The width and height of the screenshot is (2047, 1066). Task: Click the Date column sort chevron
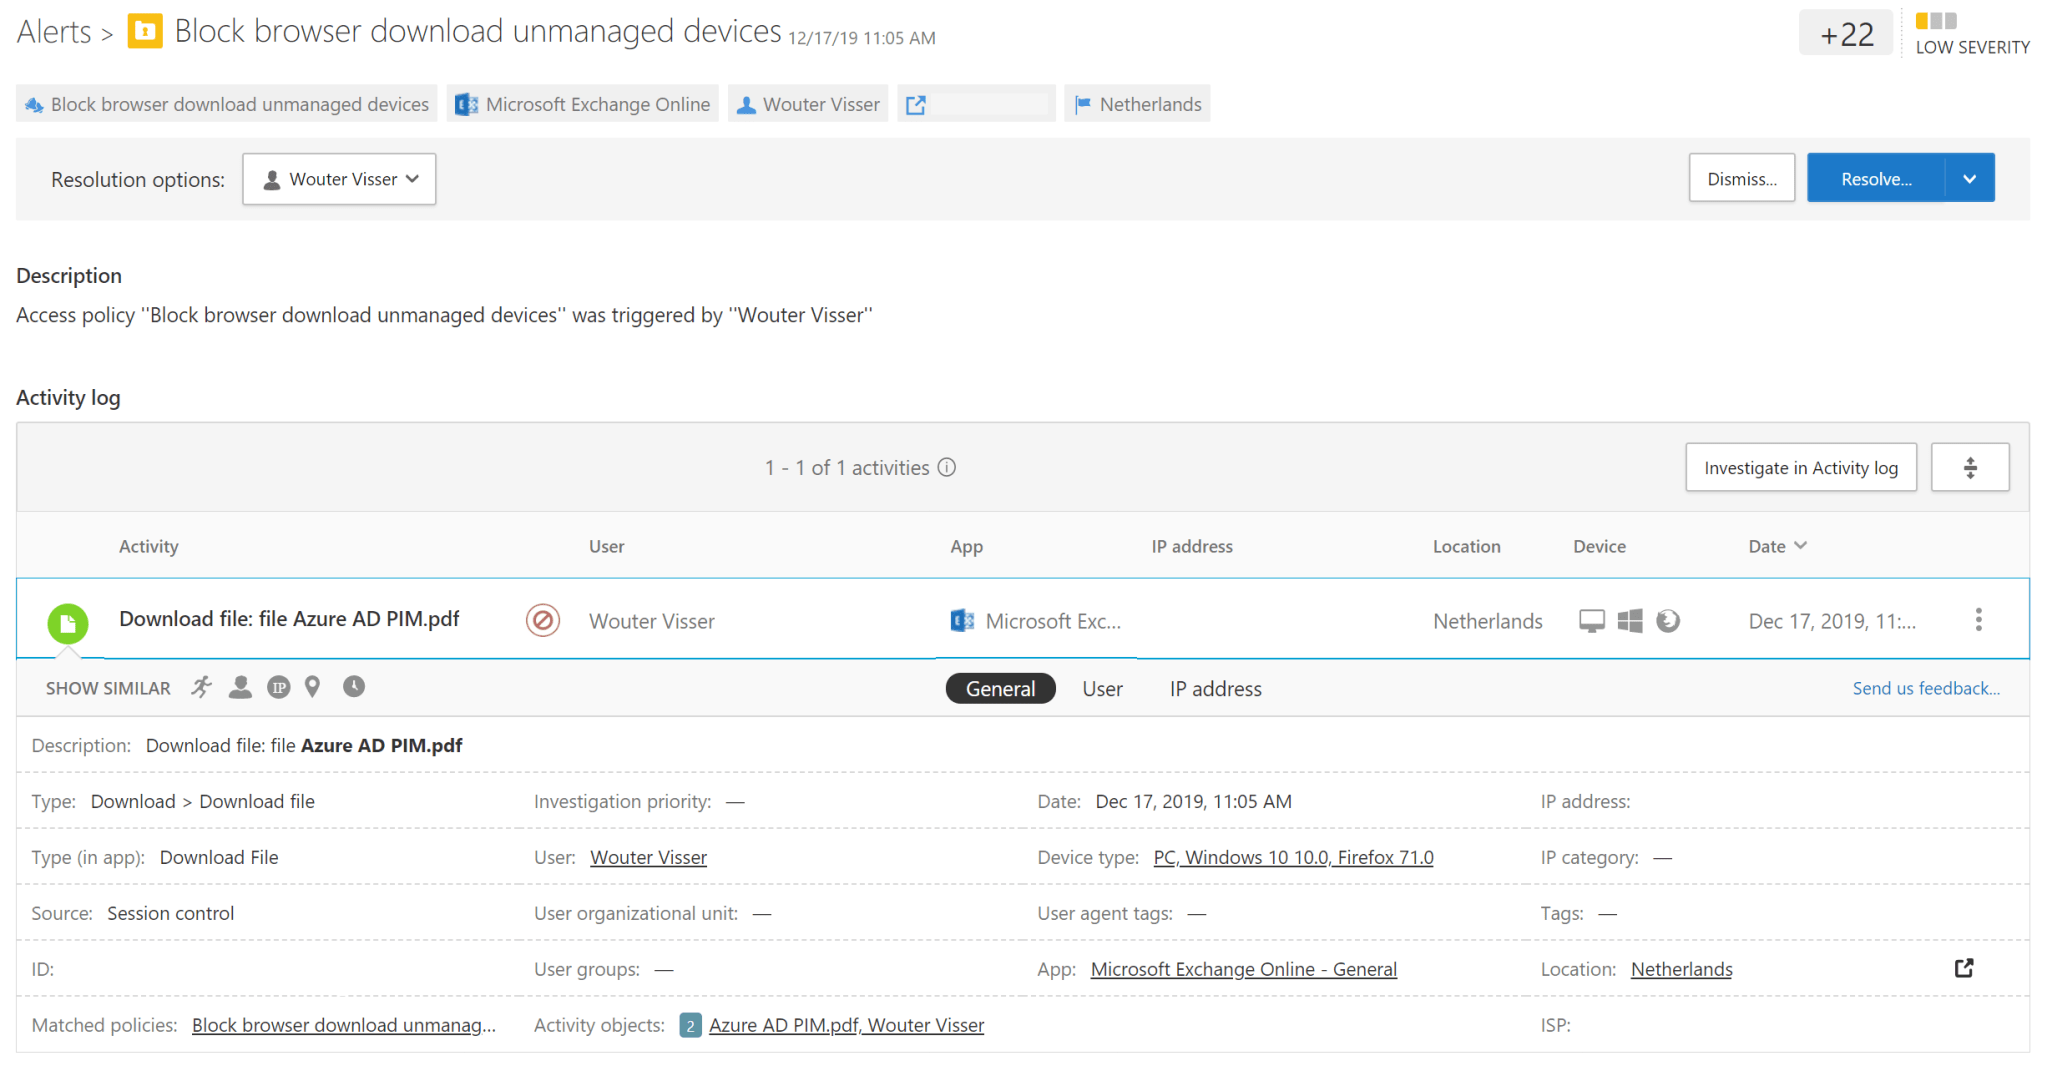point(1802,546)
